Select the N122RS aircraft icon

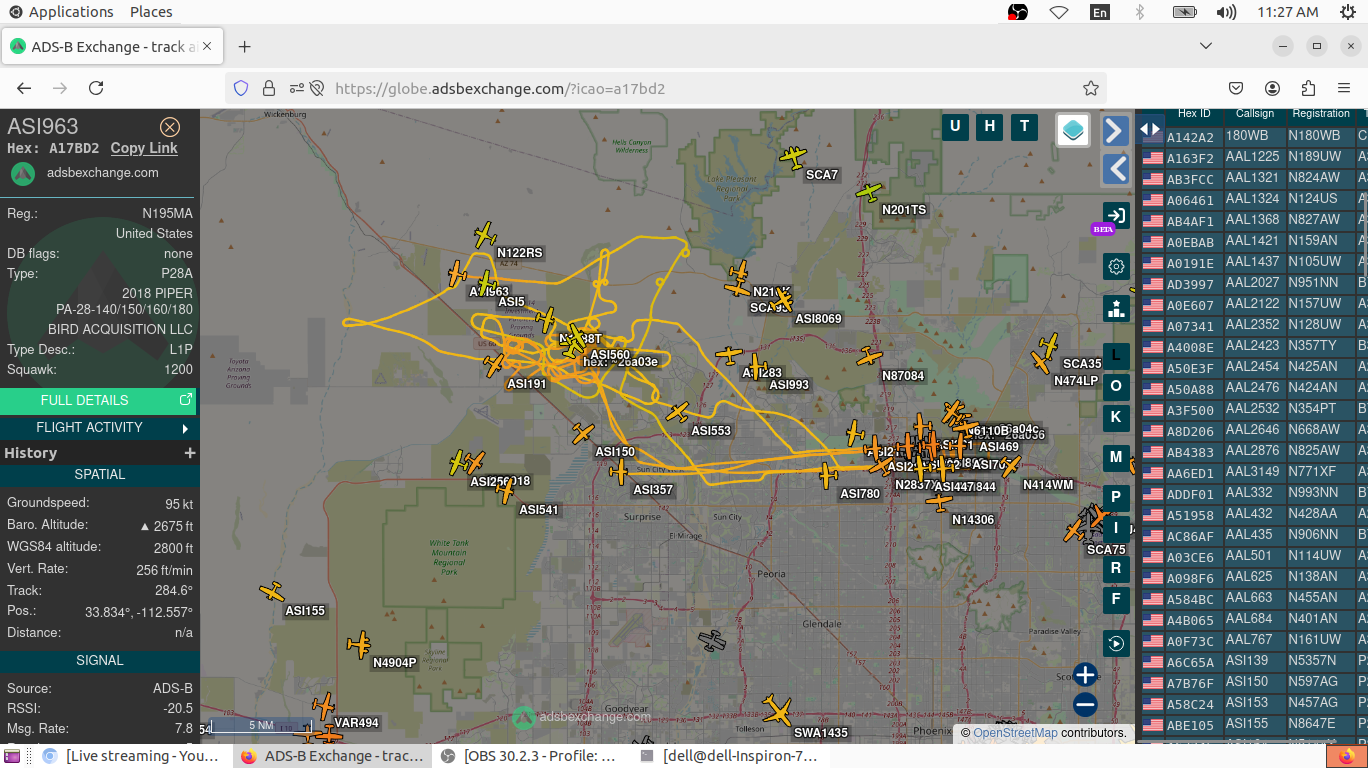[485, 236]
